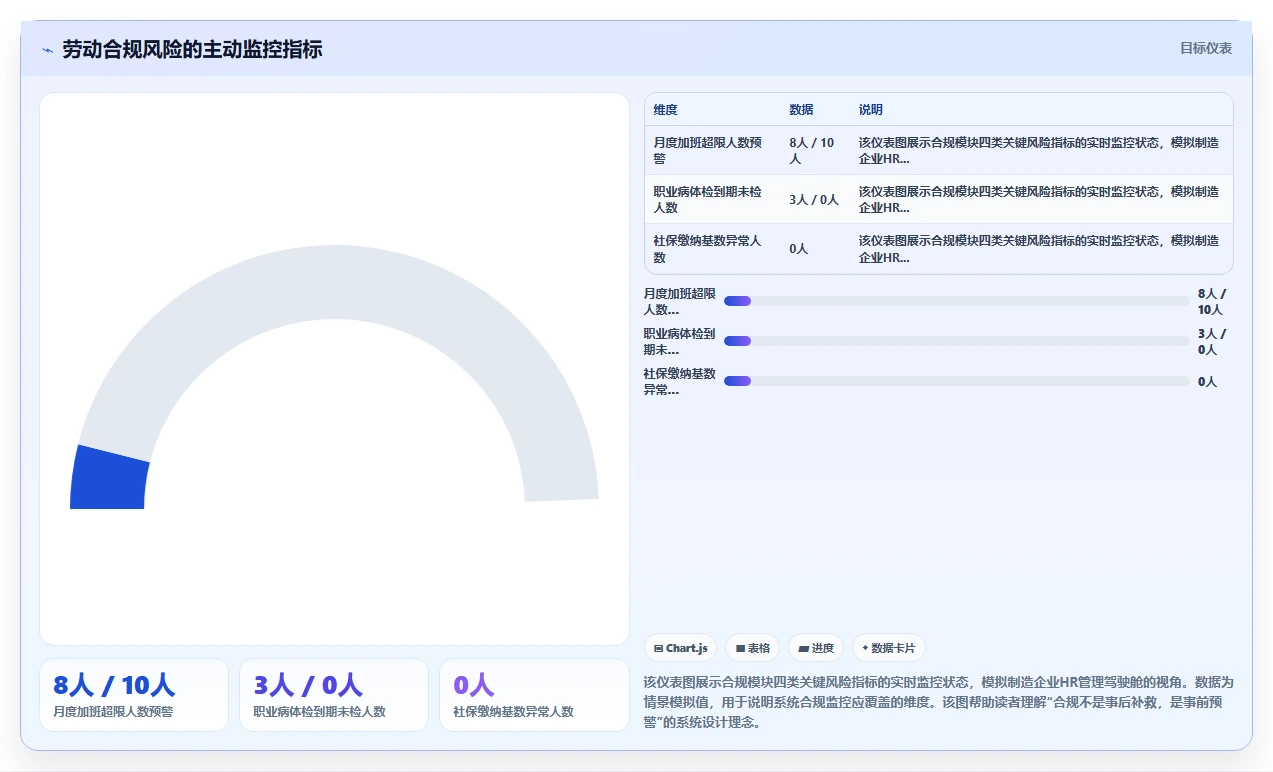Select the 数据卡片 chip
1273x772 pixels.
889,648
